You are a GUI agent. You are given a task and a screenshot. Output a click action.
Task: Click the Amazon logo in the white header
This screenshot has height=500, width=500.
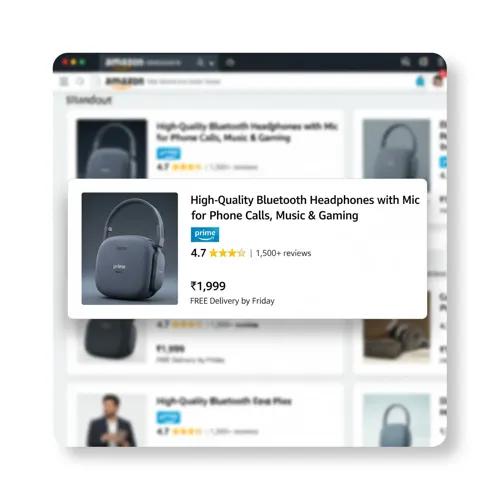(x=125, y=82)
